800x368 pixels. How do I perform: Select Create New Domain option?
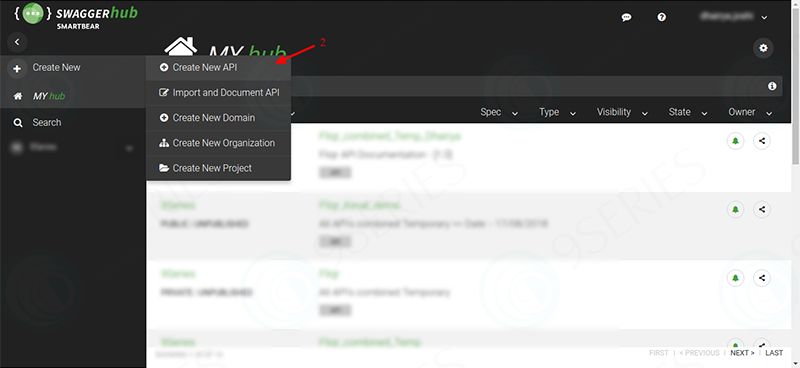pos(218,118)
